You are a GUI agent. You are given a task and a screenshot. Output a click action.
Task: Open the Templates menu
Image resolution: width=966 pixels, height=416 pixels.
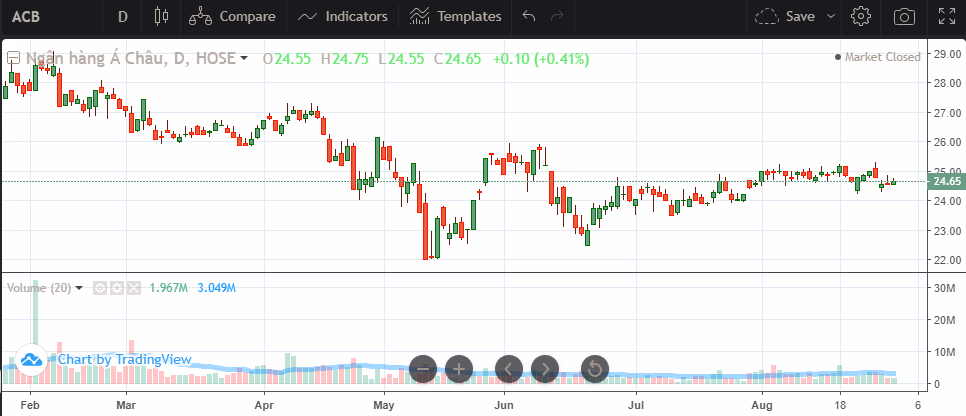[x=455, y=16]
